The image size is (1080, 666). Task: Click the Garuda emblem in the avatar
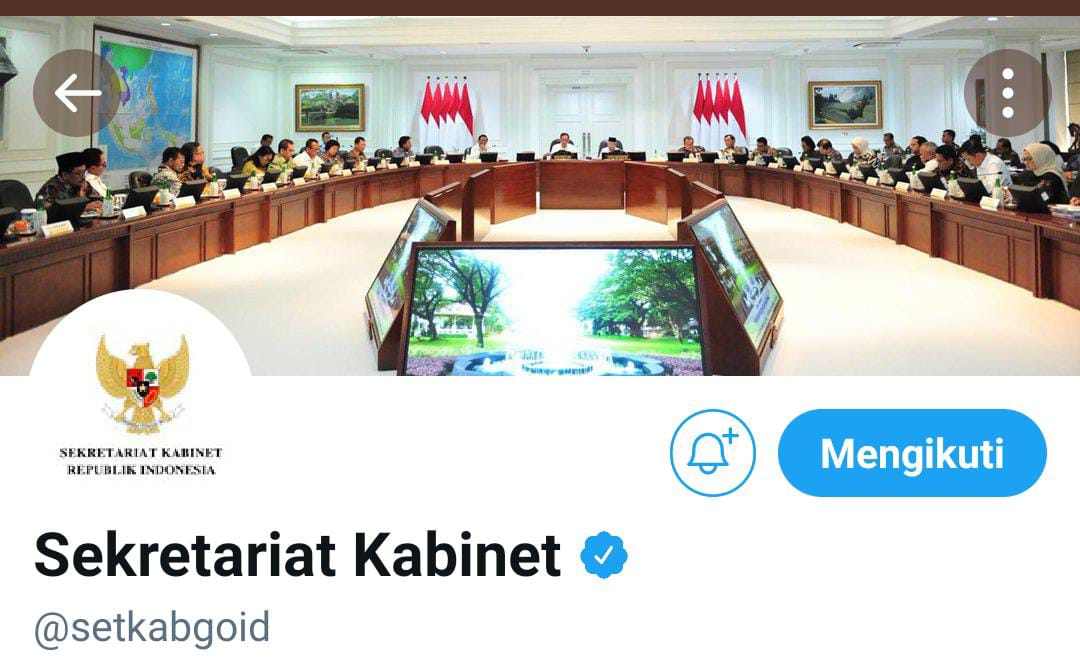click(143, 383)
